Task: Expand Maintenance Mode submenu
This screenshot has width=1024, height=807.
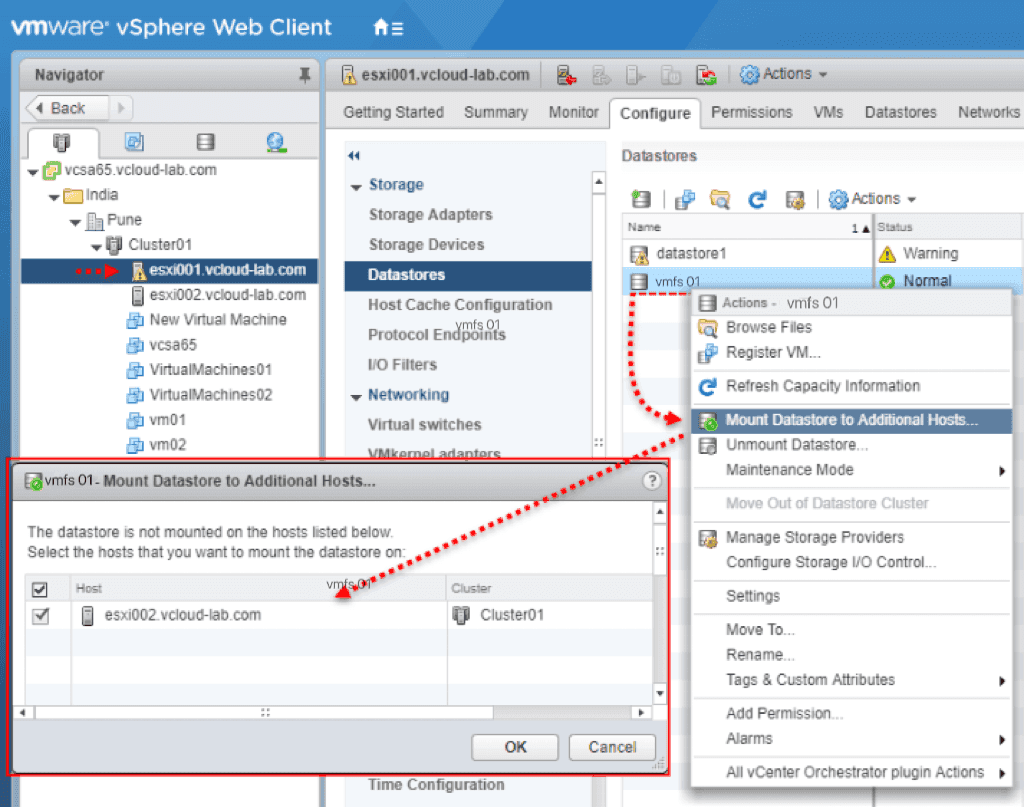Action: point(852,470)
